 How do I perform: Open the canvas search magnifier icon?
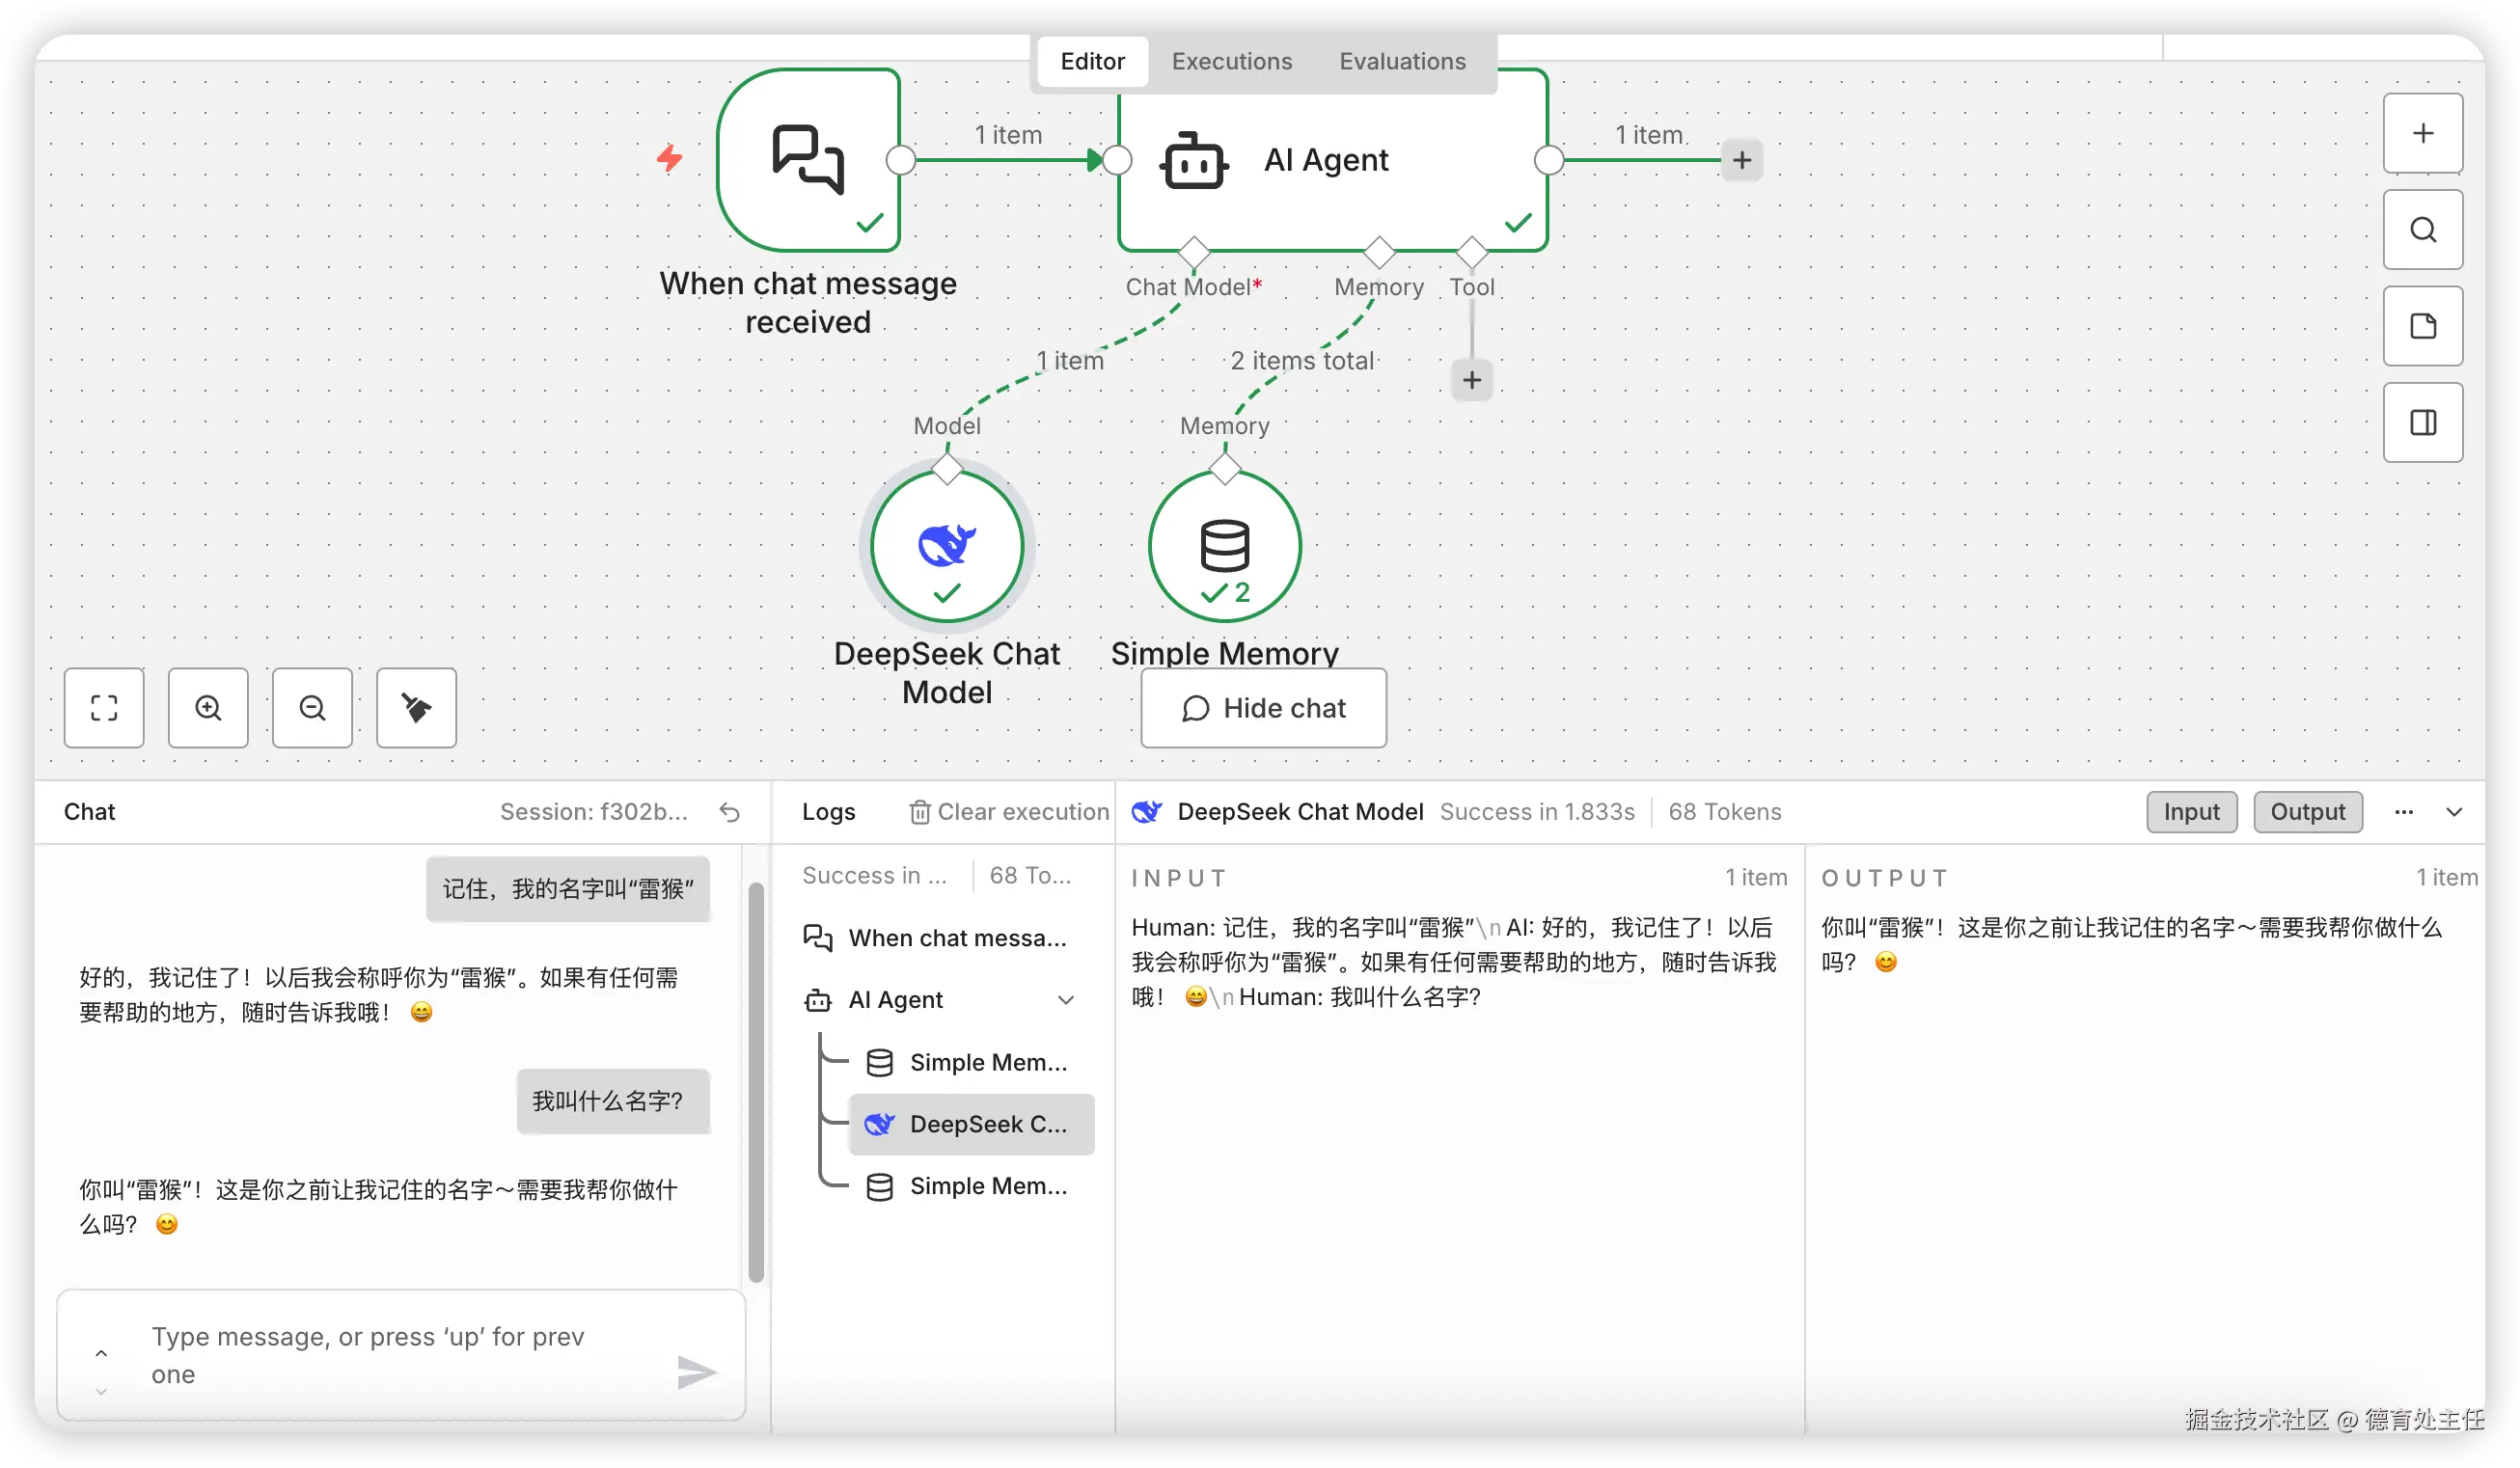pyautogui.click(x=2422, y=230)
